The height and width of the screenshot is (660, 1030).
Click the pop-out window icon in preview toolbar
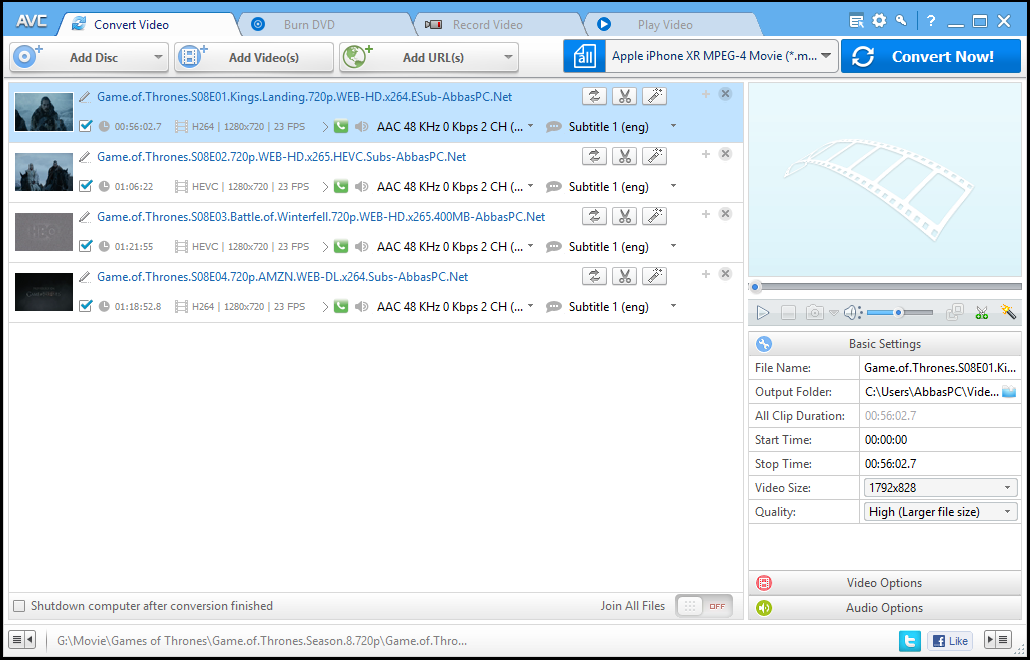[954, 313]
